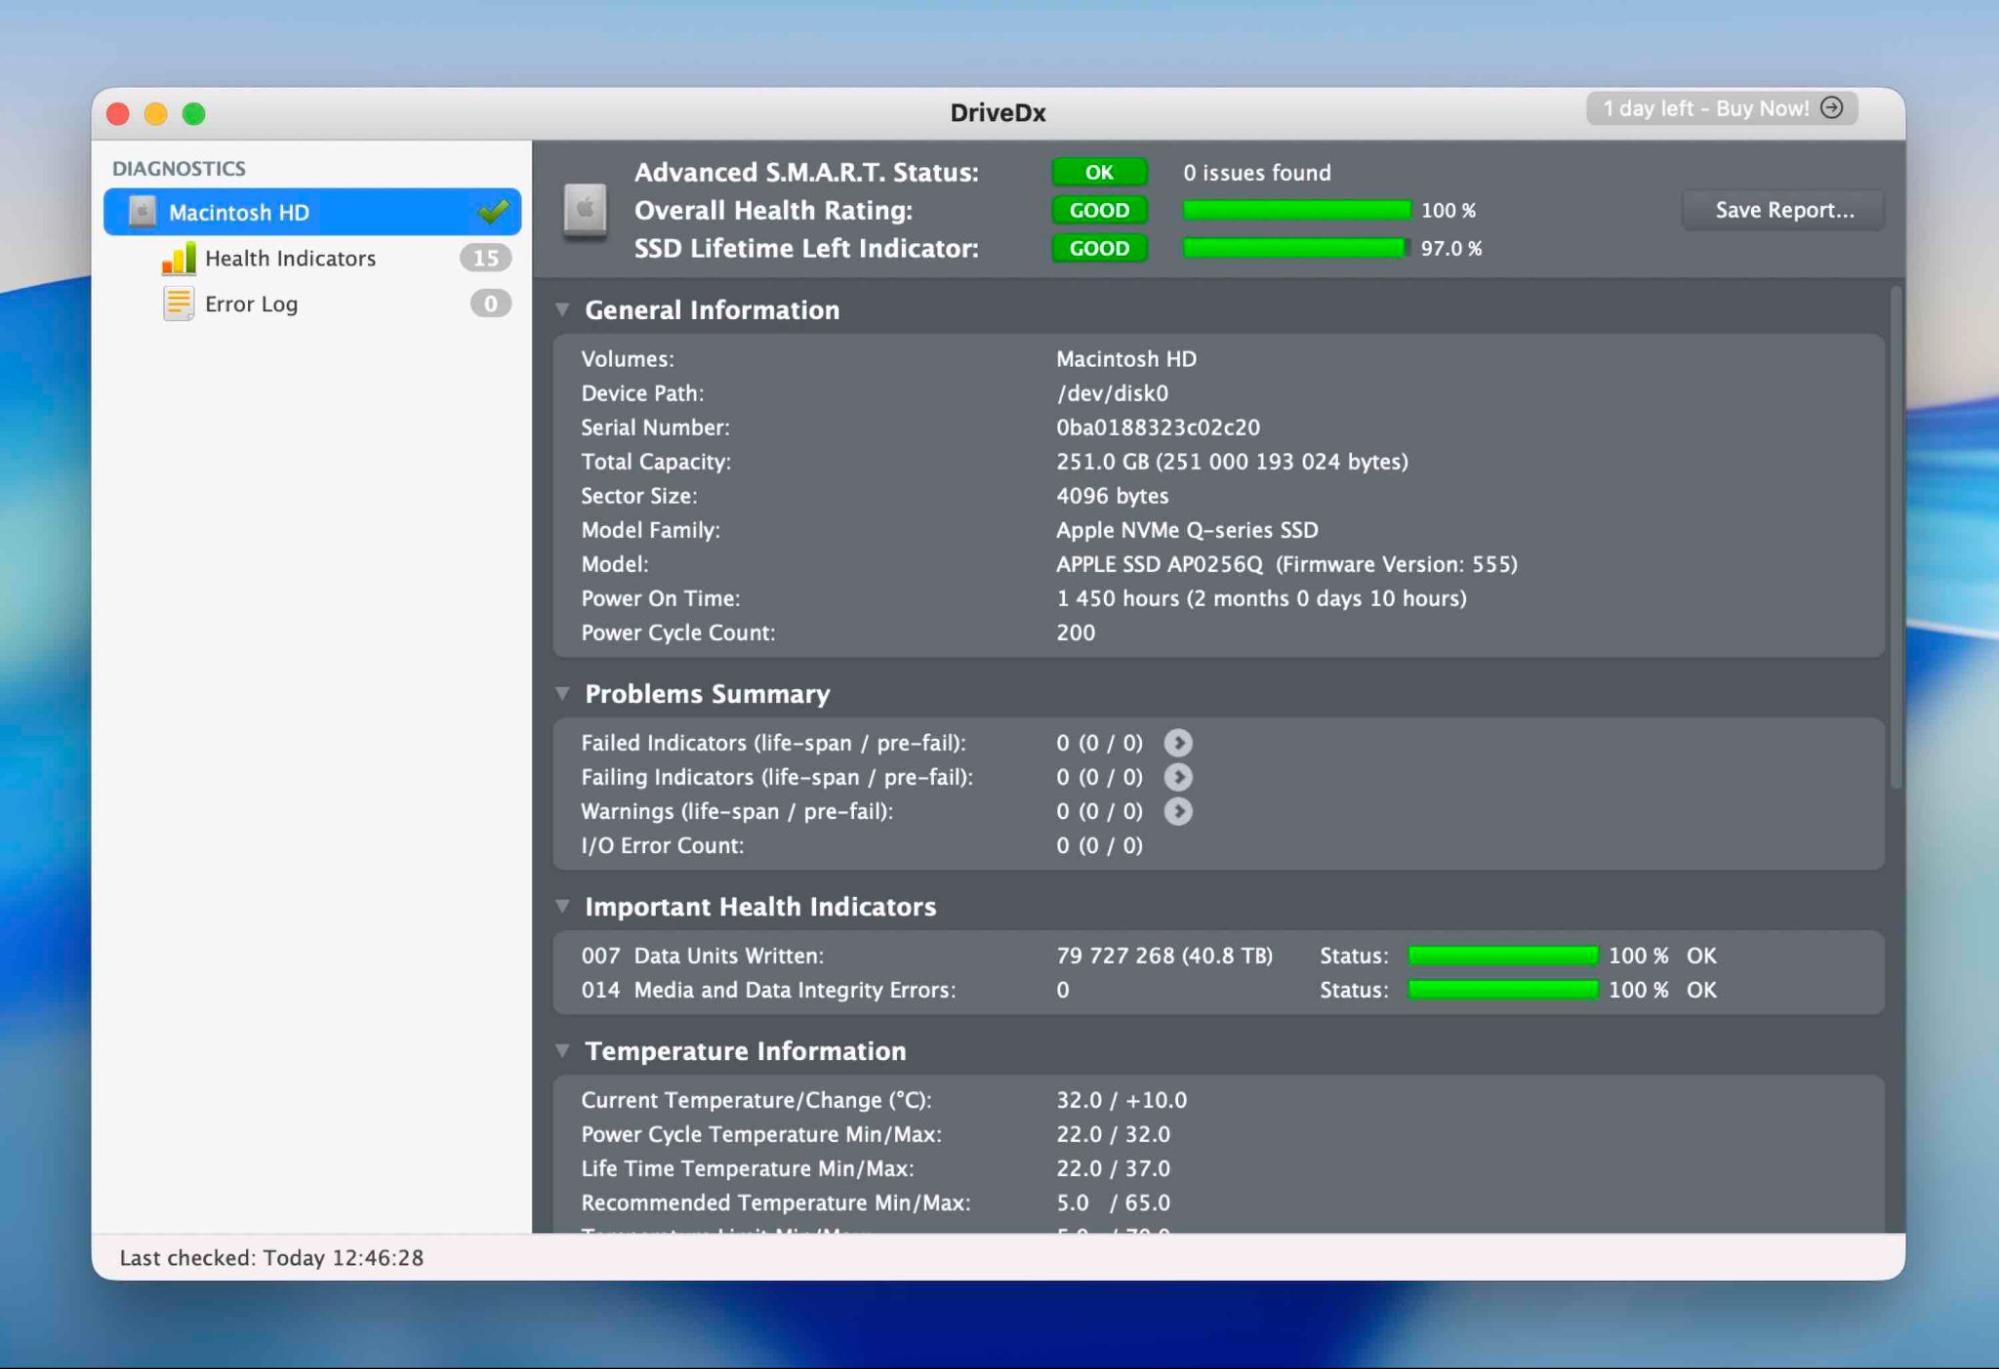This screenshot has height=1369, width=1999.
Task: Click the Save Report button
Action: pyautogui.click(x=1783, y=210)
